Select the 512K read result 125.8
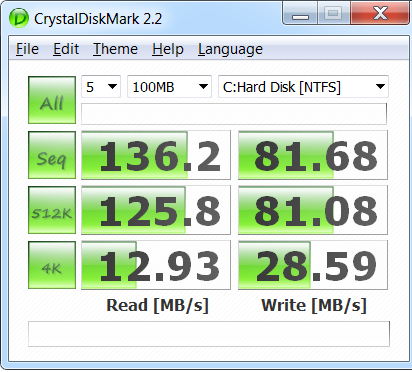Image resolution: width=412 pixels, height=372 pixels. tap(156, 210)
